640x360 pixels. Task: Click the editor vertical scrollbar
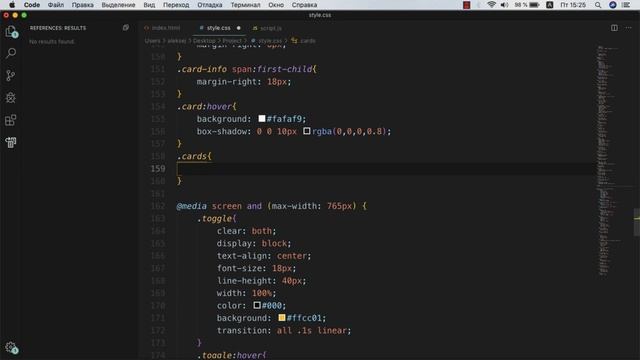pyautogui.click(x=636, y=222)
